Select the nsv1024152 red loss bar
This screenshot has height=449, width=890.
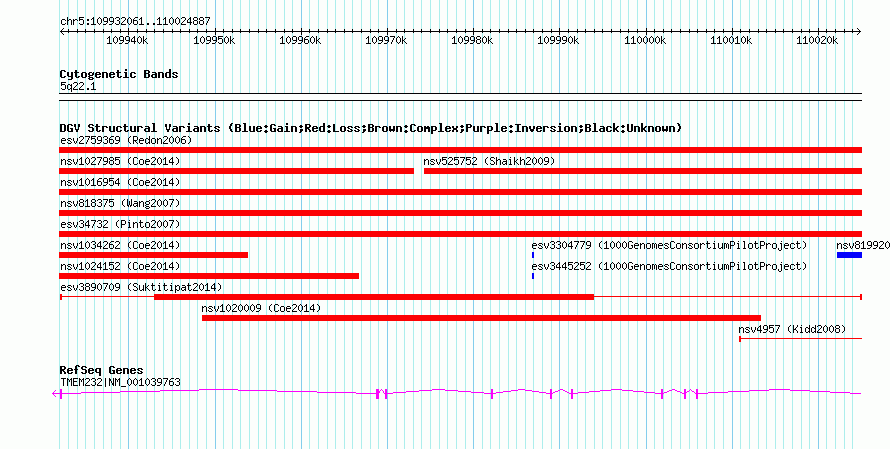(x=209, y=276)
